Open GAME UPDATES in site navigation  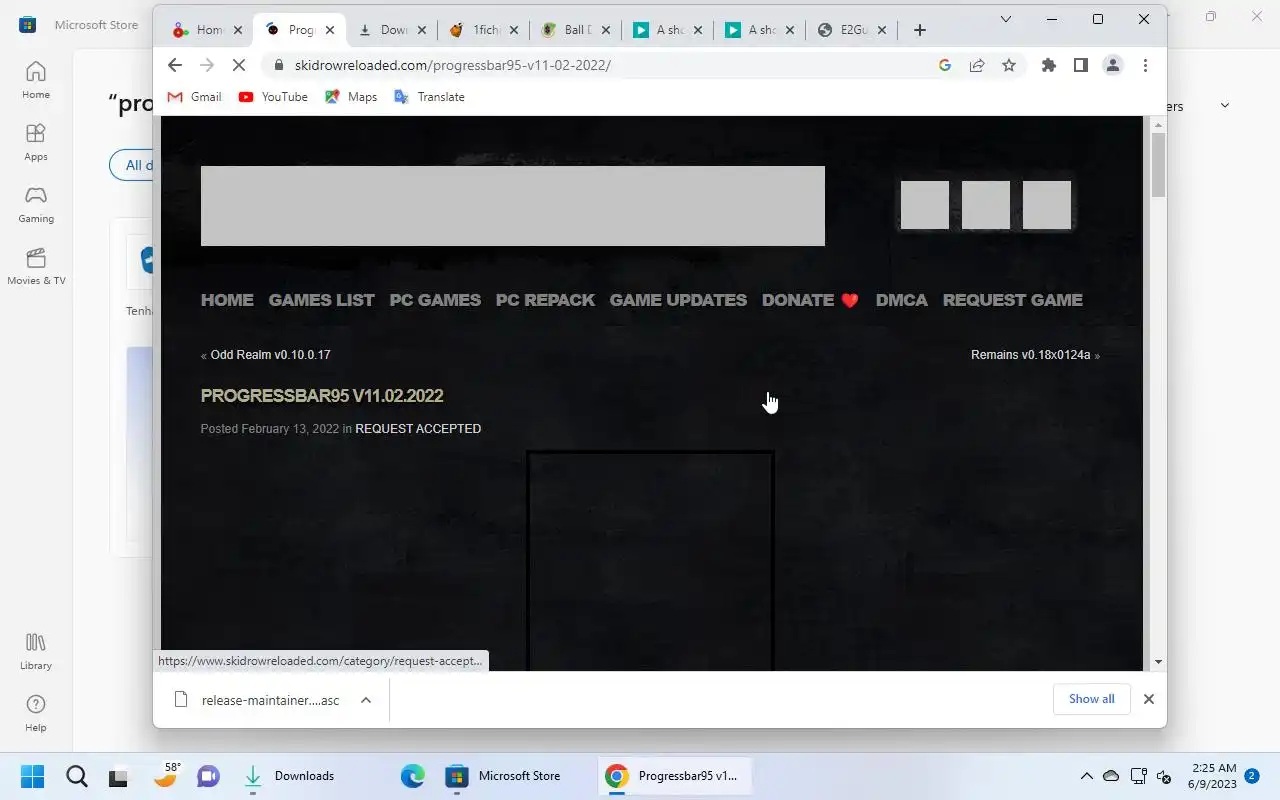click(x=678, y=300)
